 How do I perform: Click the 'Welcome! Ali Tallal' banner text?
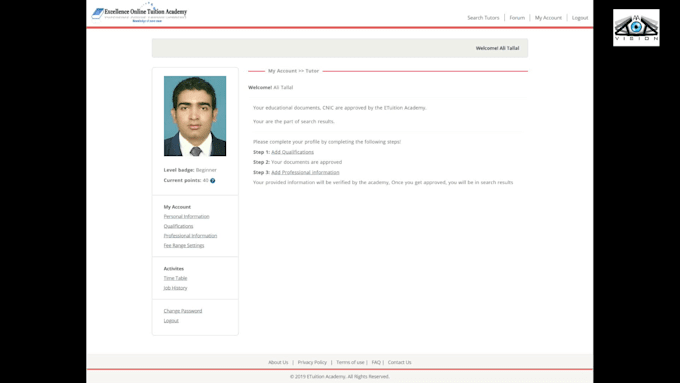(x=497, y=48)
